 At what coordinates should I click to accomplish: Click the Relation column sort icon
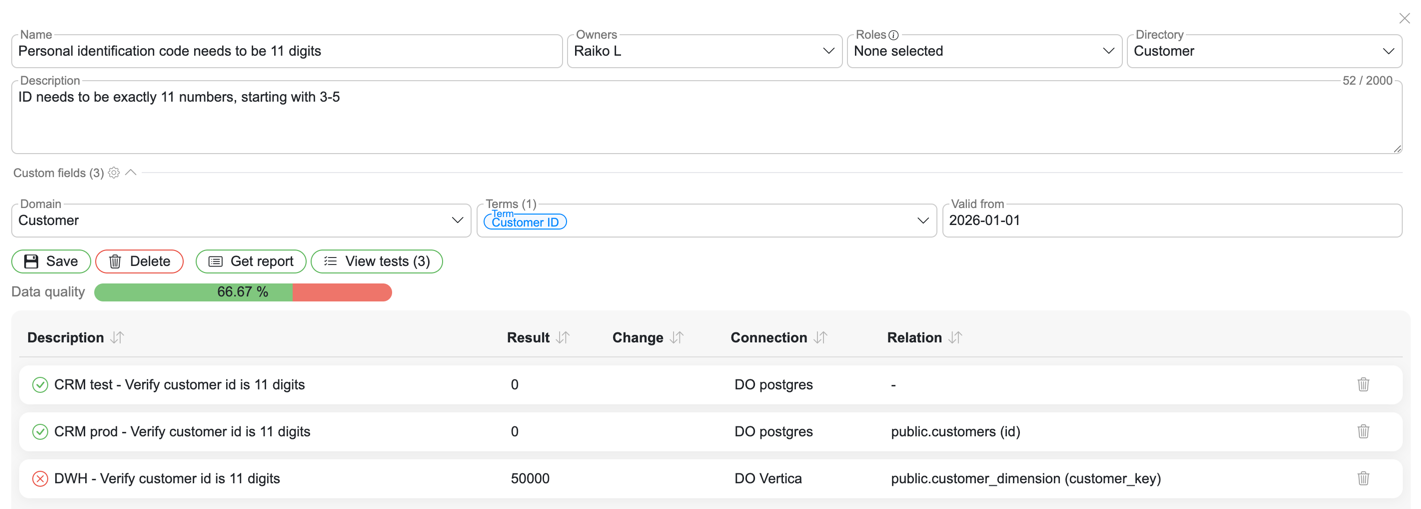pos(956,338)
